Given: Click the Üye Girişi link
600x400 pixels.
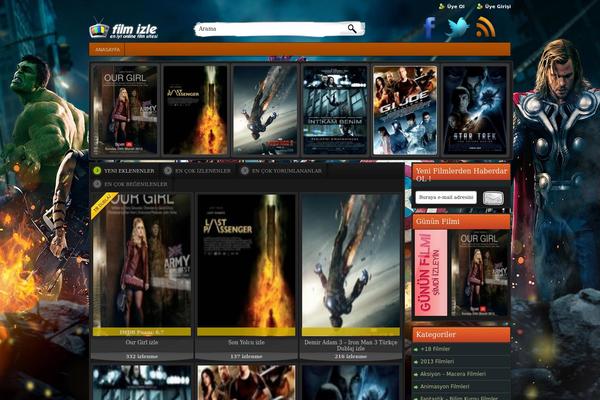Looking at the screenshot, I should click(x=494, y=7).
